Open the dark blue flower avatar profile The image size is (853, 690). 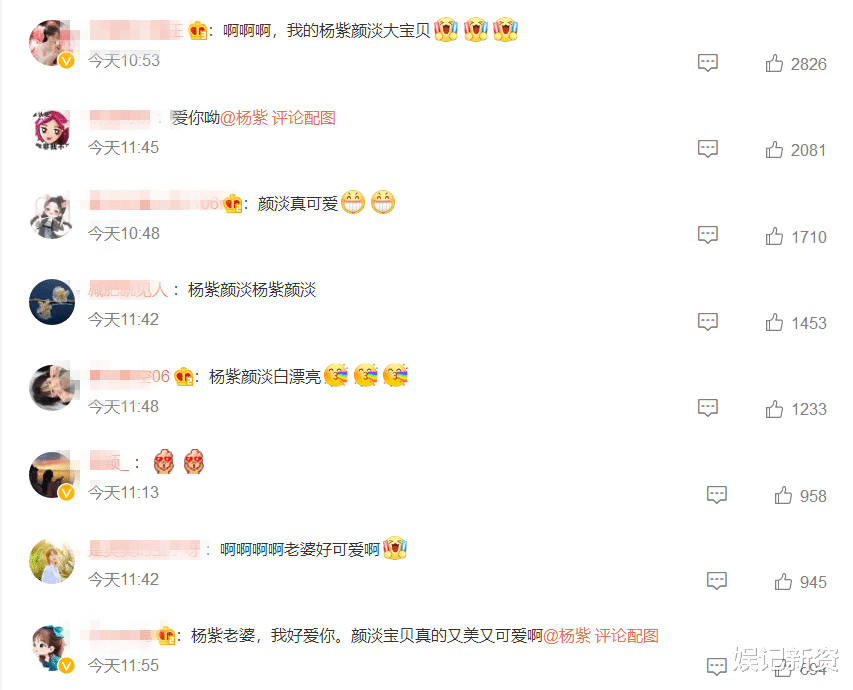[x=52, y=302]
